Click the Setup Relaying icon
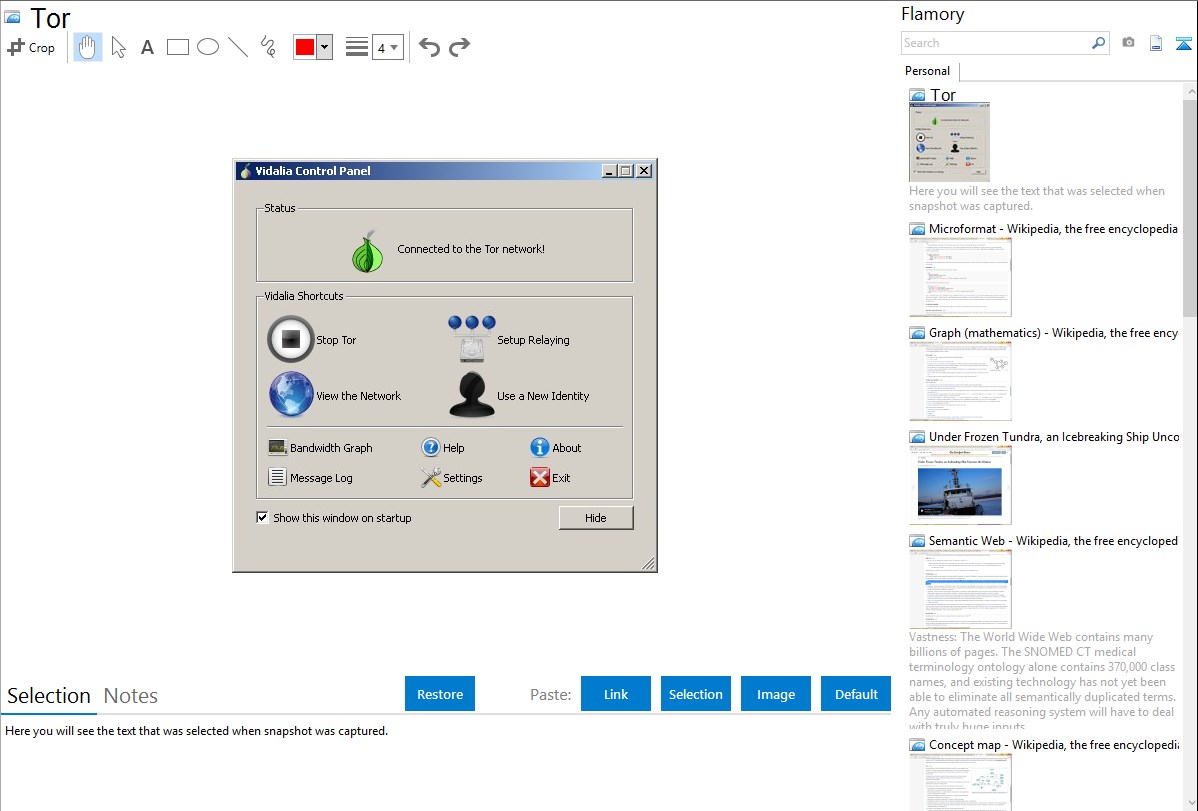Image resolution: width=1198 pixels, height=811 pixels. (x=471, y=339)
